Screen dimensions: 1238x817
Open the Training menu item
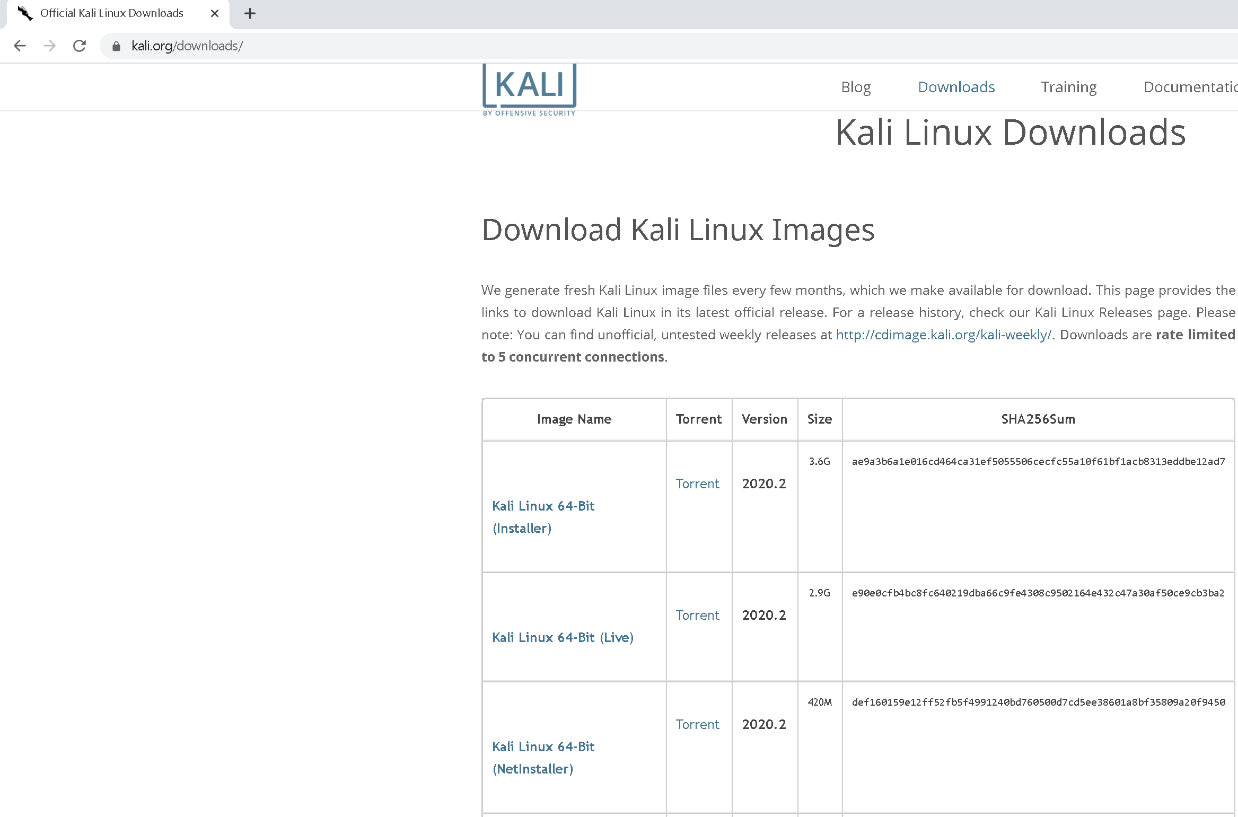[x=1068, y=87]
